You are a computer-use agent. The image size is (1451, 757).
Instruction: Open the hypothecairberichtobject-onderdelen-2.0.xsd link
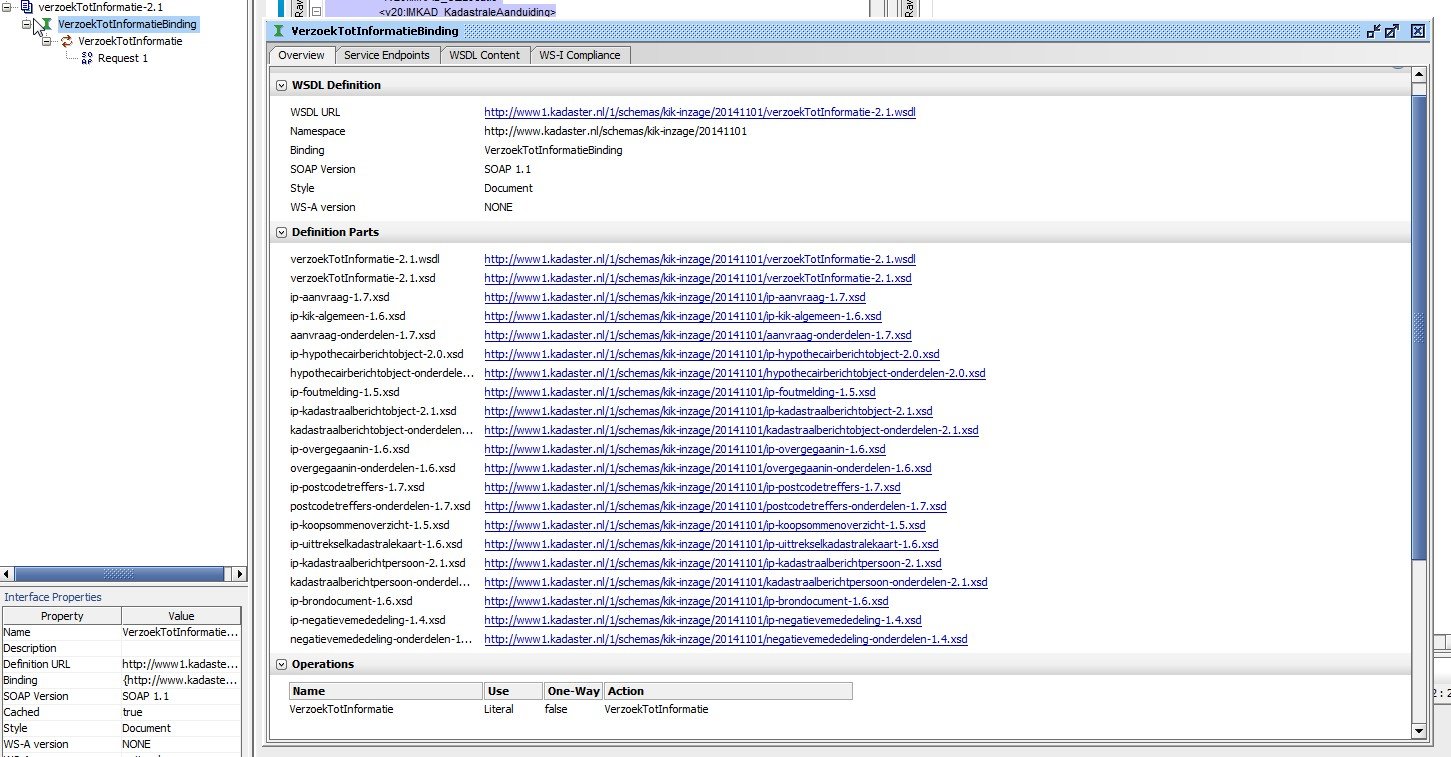(x=735, y=373)
